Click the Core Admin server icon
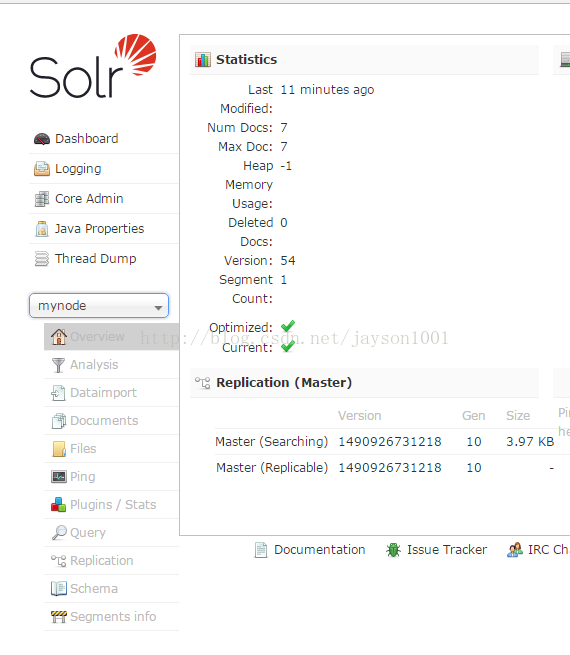The height and width of the screenshot is (655, 570). coord(42,199)
